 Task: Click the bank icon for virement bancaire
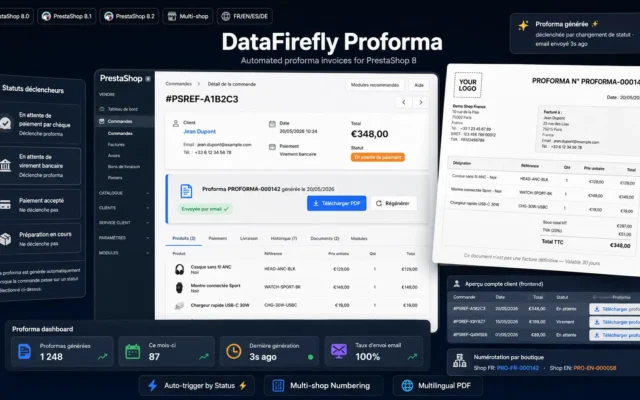click(x=5, y=165)
